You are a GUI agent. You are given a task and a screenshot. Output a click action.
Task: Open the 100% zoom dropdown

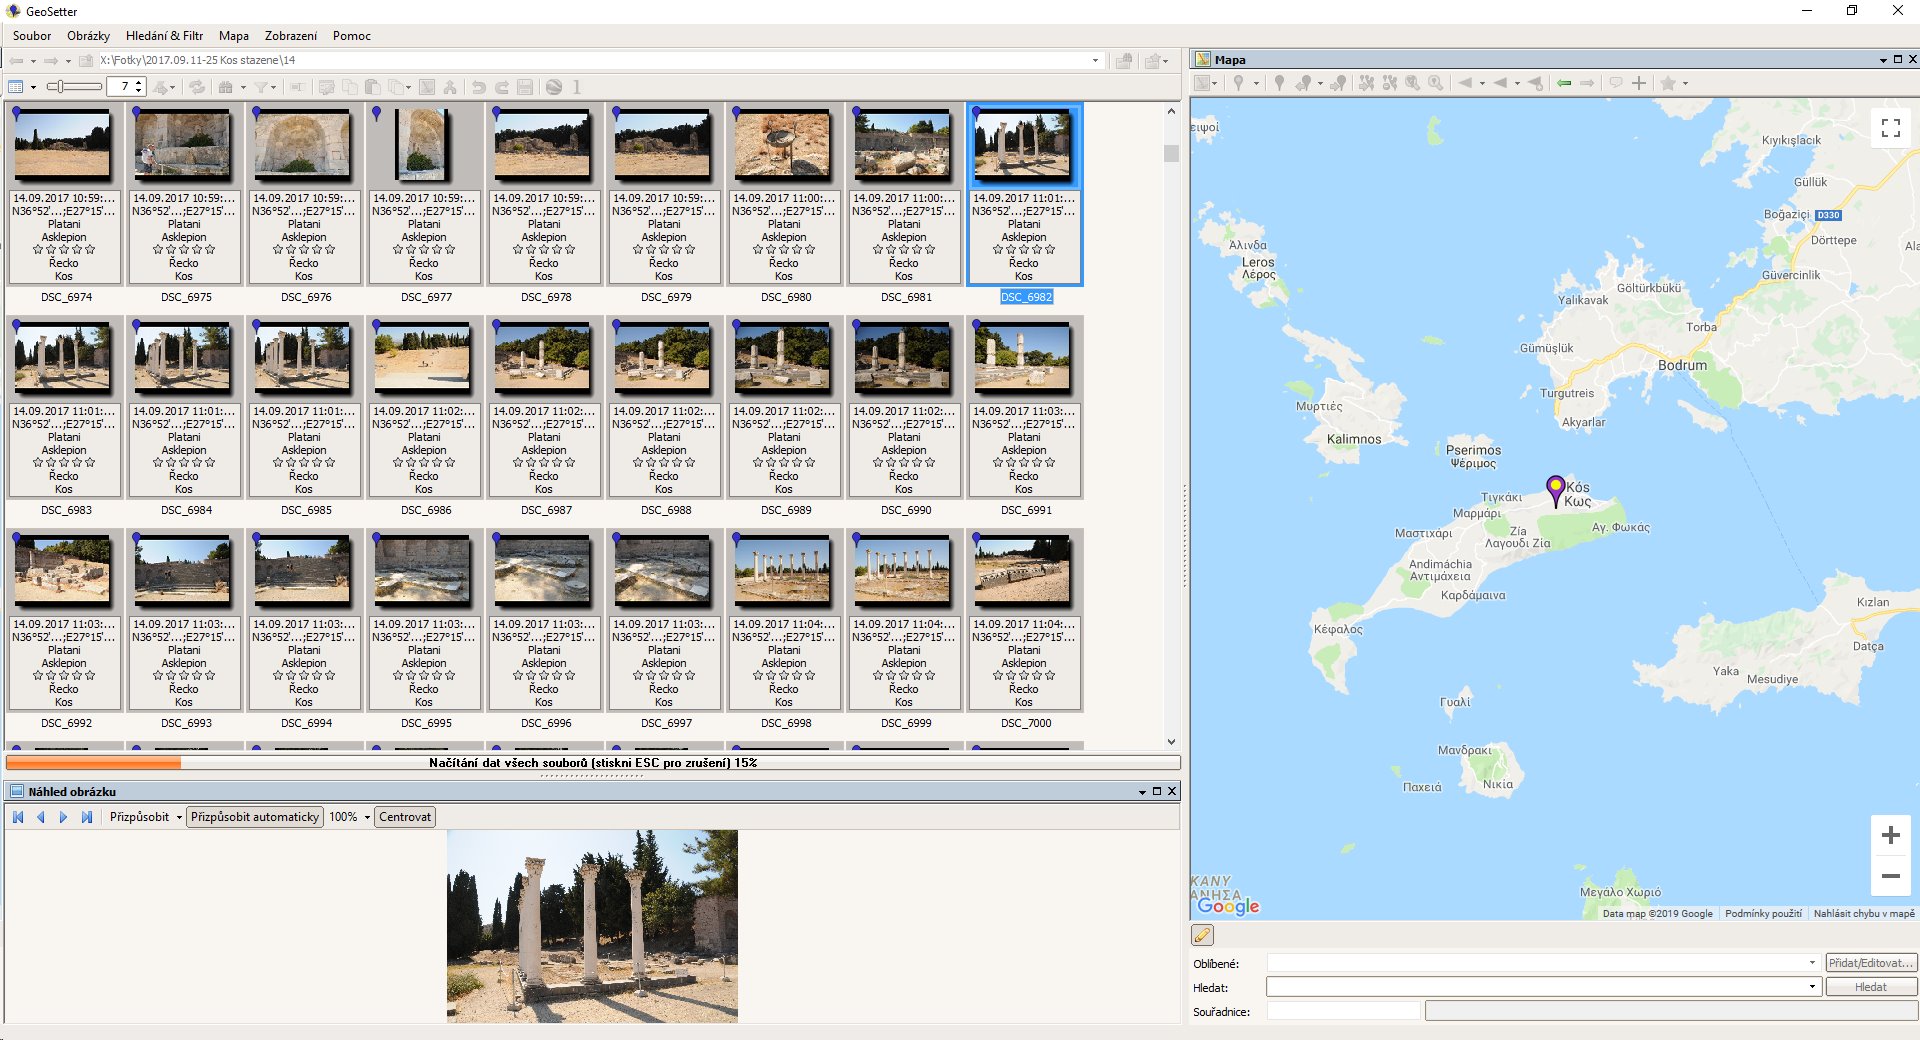(367, 817)
